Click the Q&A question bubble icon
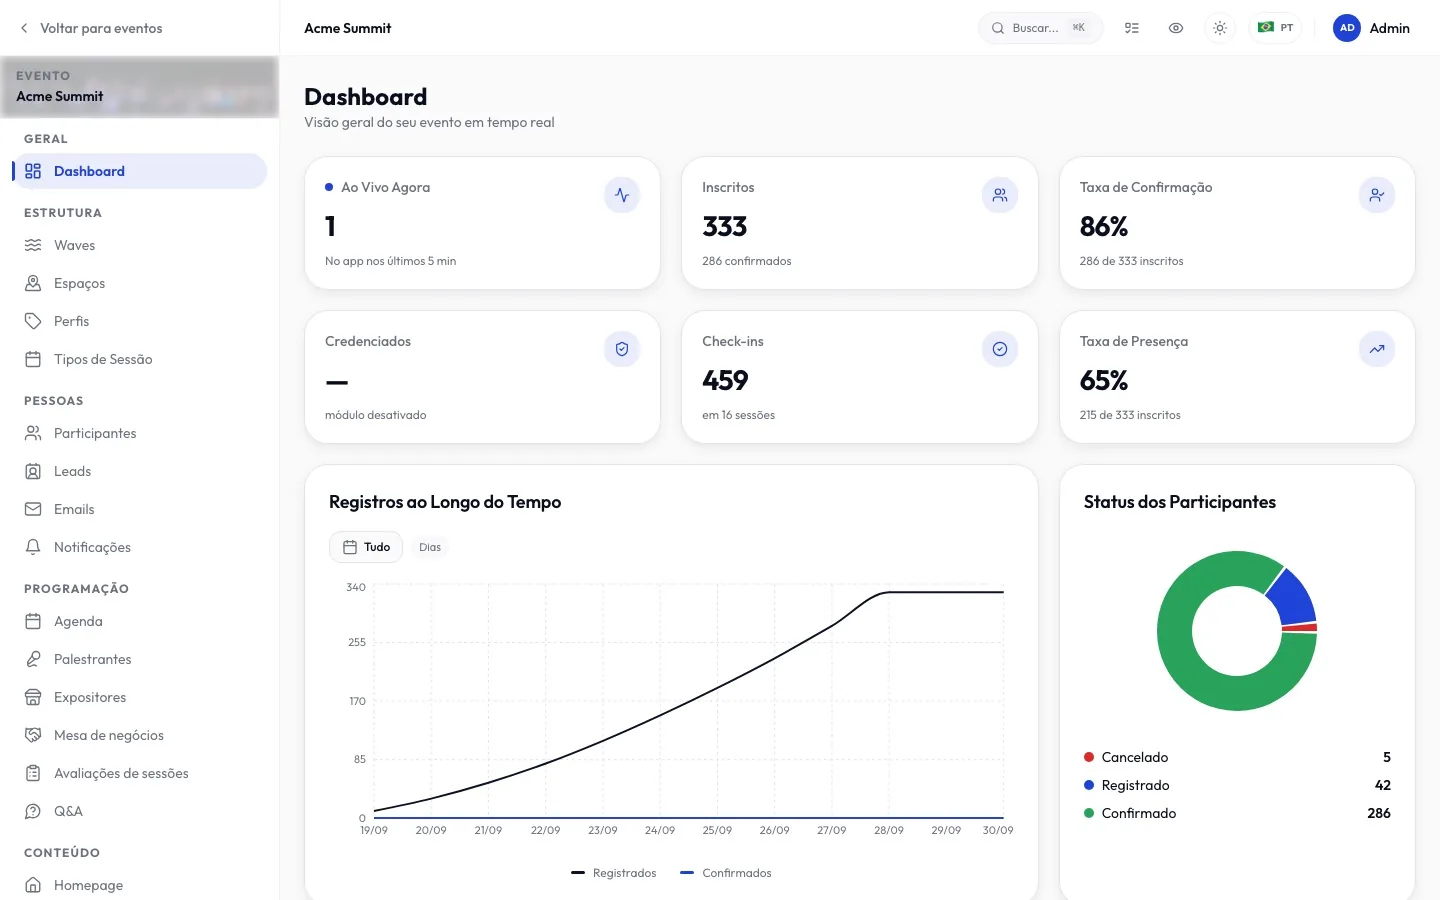The width and height of the screenshot is (1440, 900). tap(33, 811)
